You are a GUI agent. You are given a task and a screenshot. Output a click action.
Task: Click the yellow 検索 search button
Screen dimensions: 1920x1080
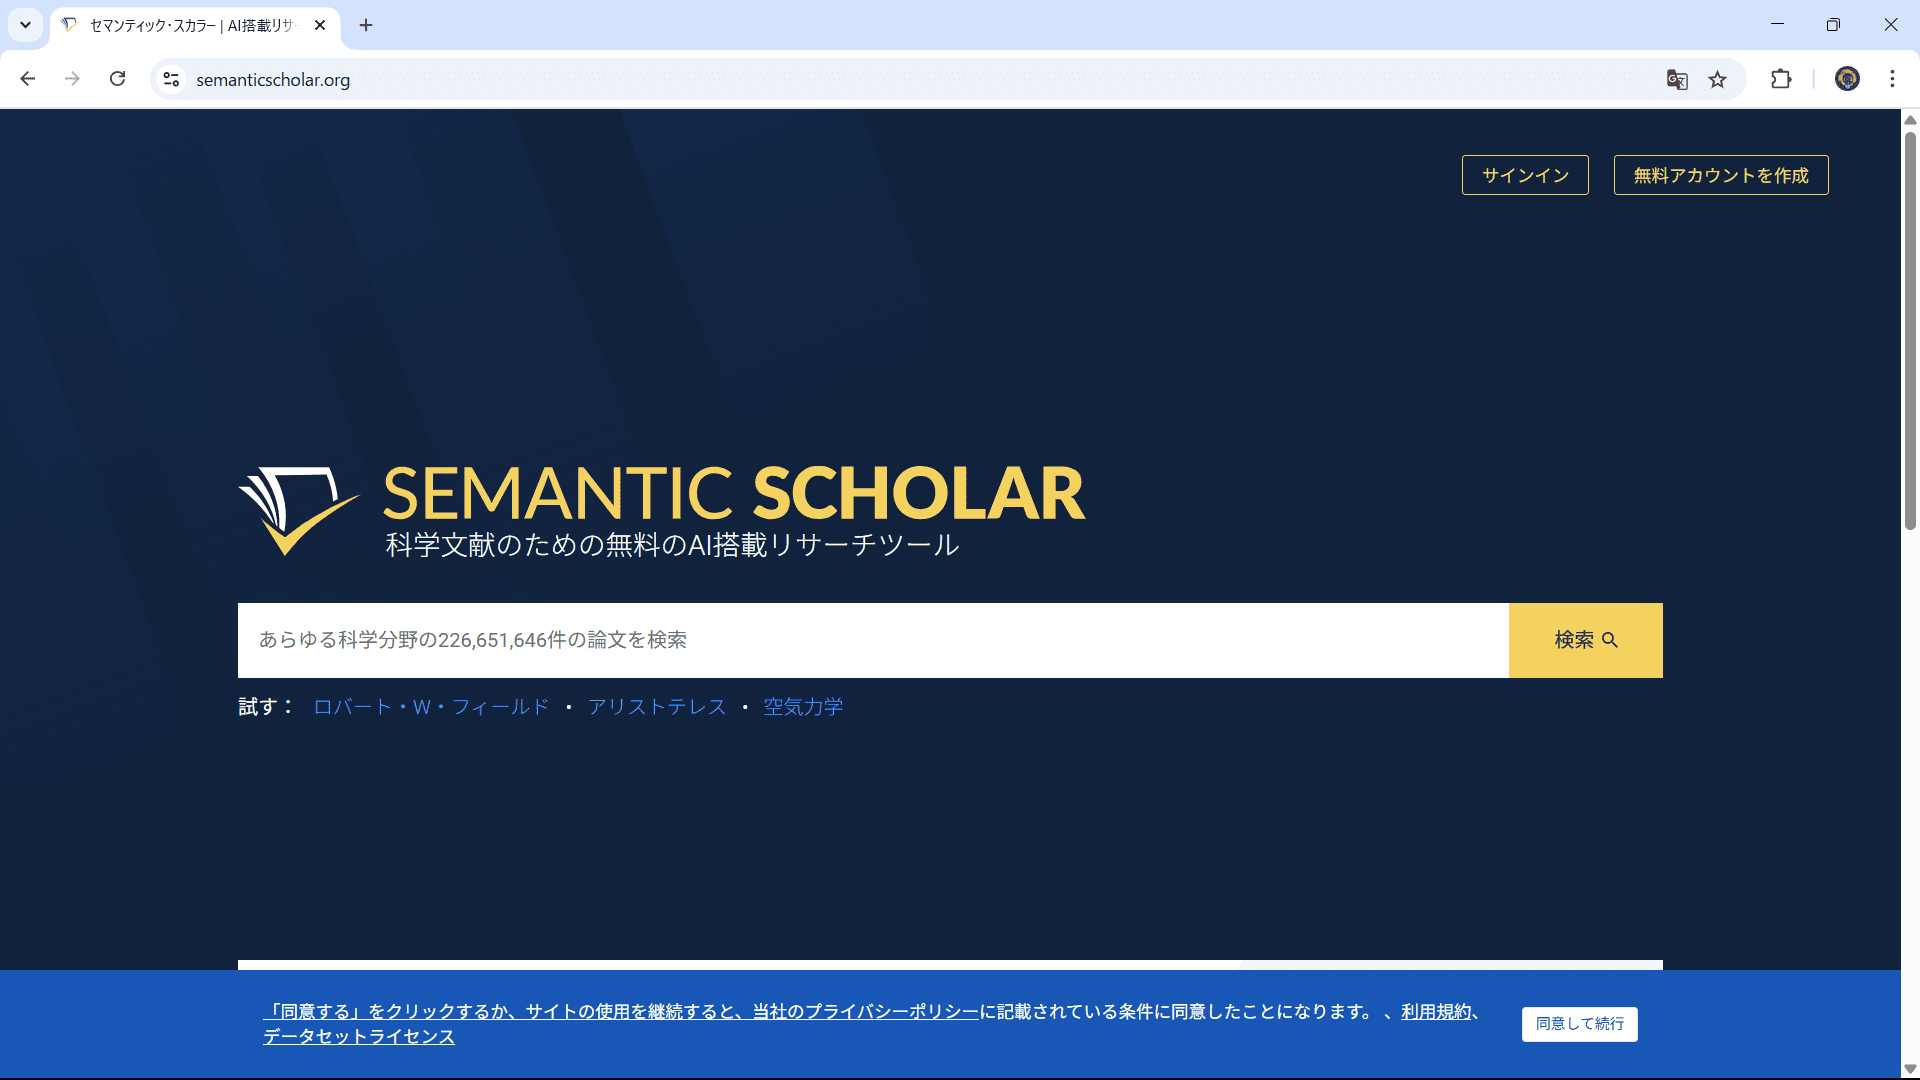pos(1586,640)
